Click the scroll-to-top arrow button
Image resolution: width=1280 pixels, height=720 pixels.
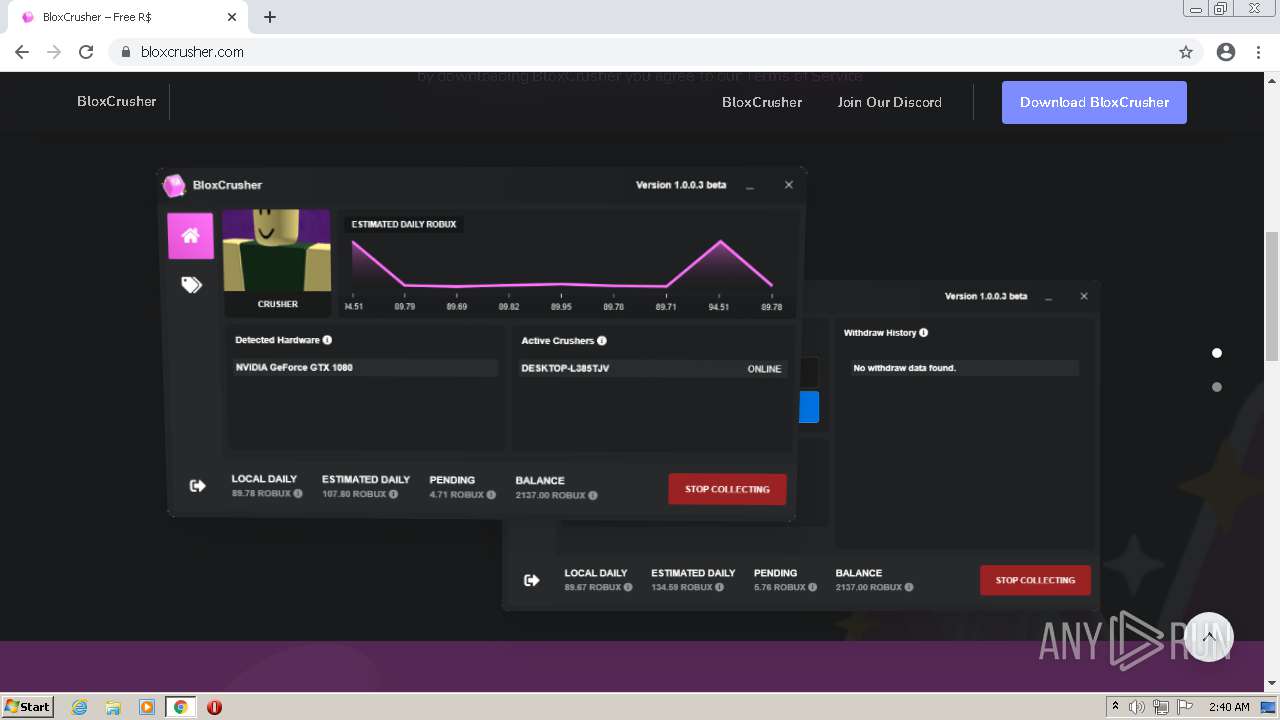pos(1209,637)
